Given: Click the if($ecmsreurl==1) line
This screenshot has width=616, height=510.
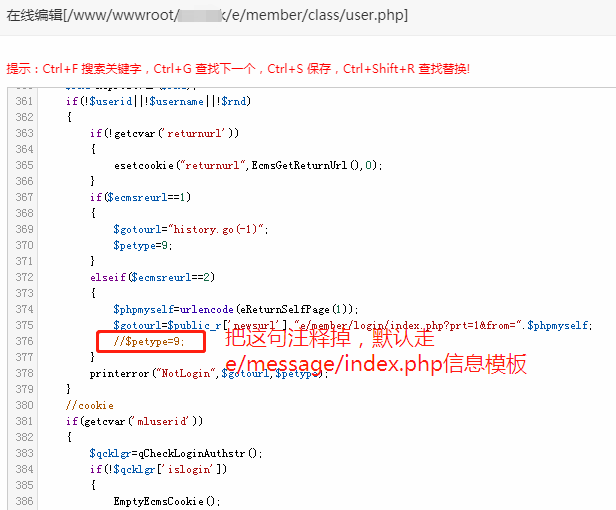Looking at the screenshot, I should pos(140,197).
